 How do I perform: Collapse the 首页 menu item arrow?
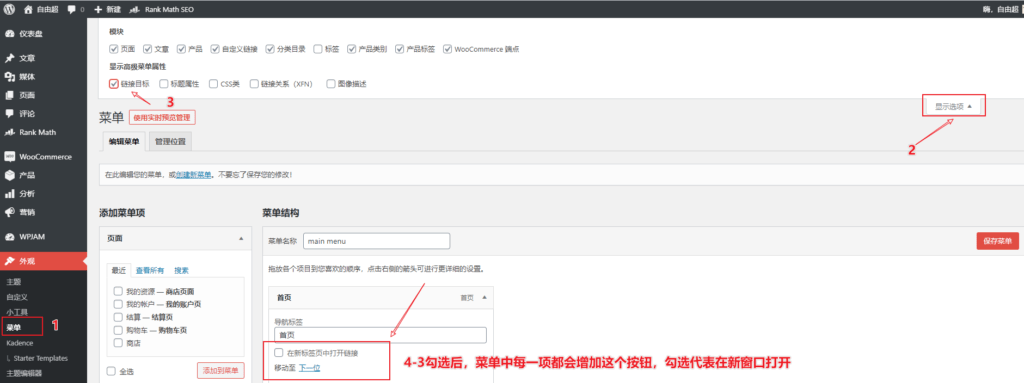click(x=484, y=297)
